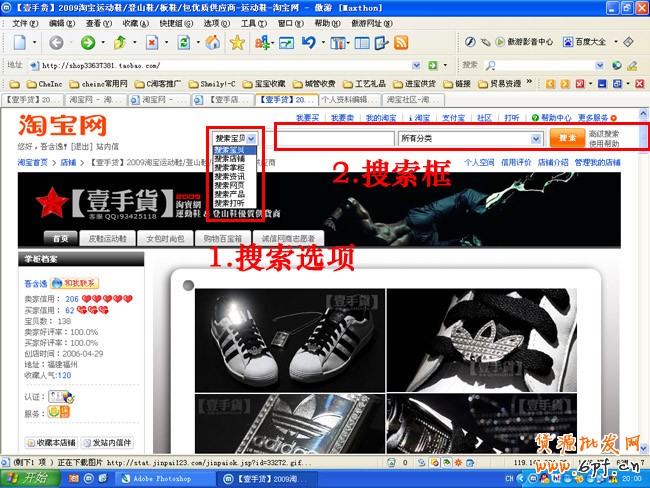
Task: Open the Home page icon in toolbar
Action: coord(212,43)
